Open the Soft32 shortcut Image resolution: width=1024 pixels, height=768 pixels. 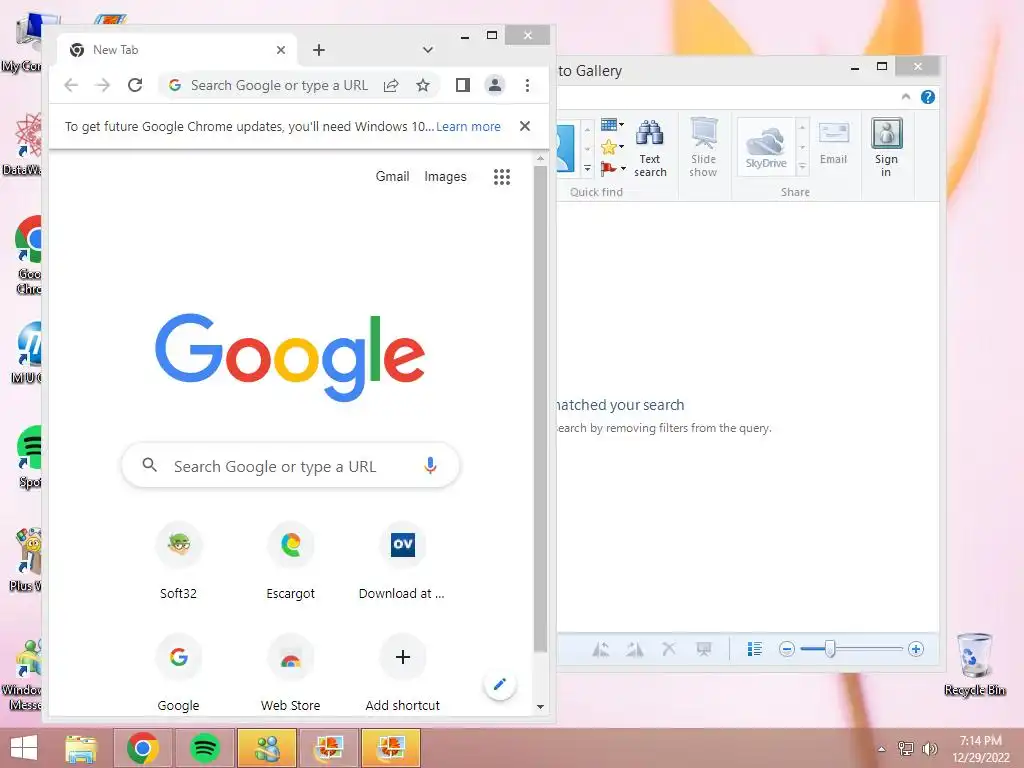(179, 562)
